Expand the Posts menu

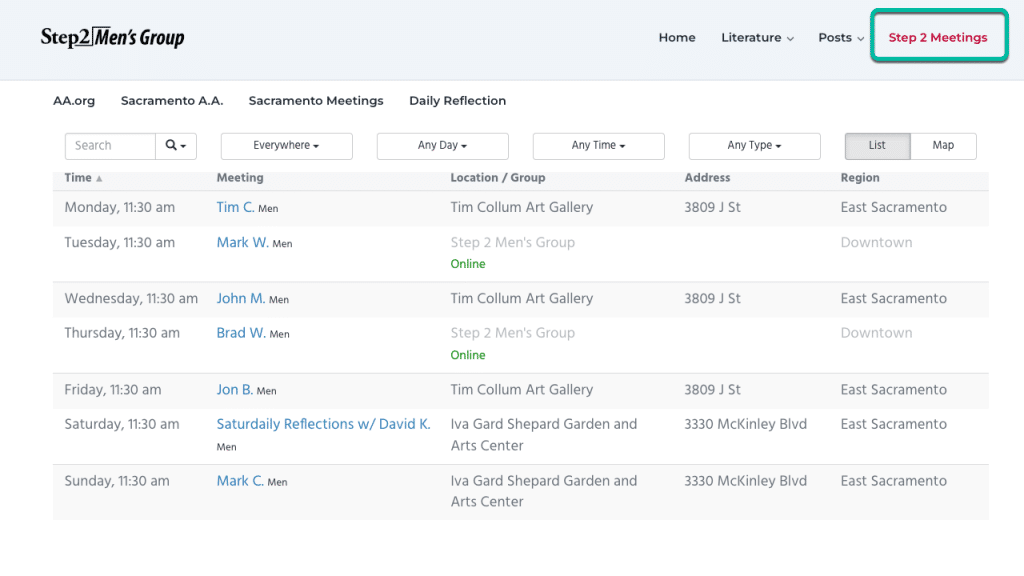(x=840, y=38)
